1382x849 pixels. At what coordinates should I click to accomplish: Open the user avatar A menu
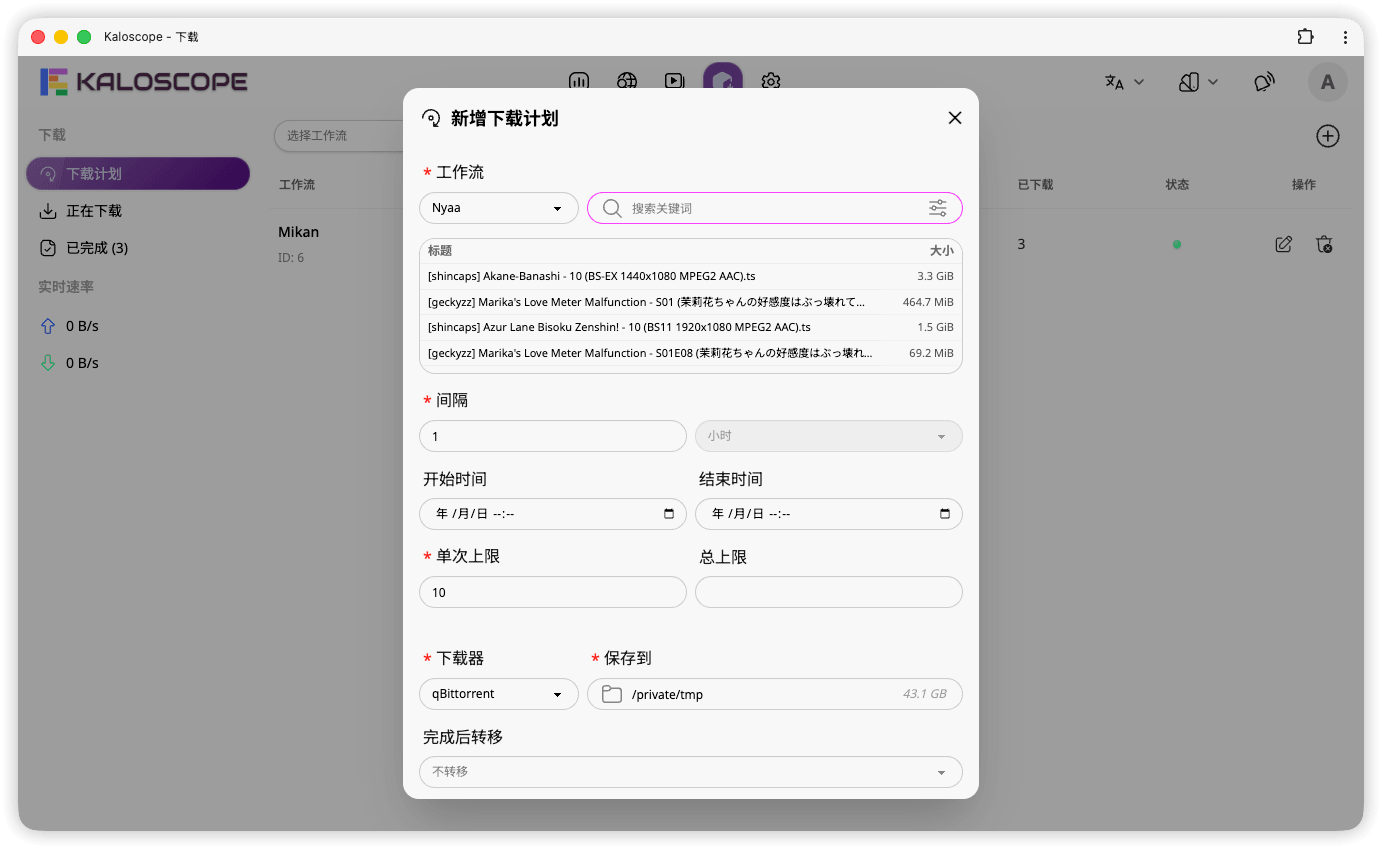pos(1328,82)
